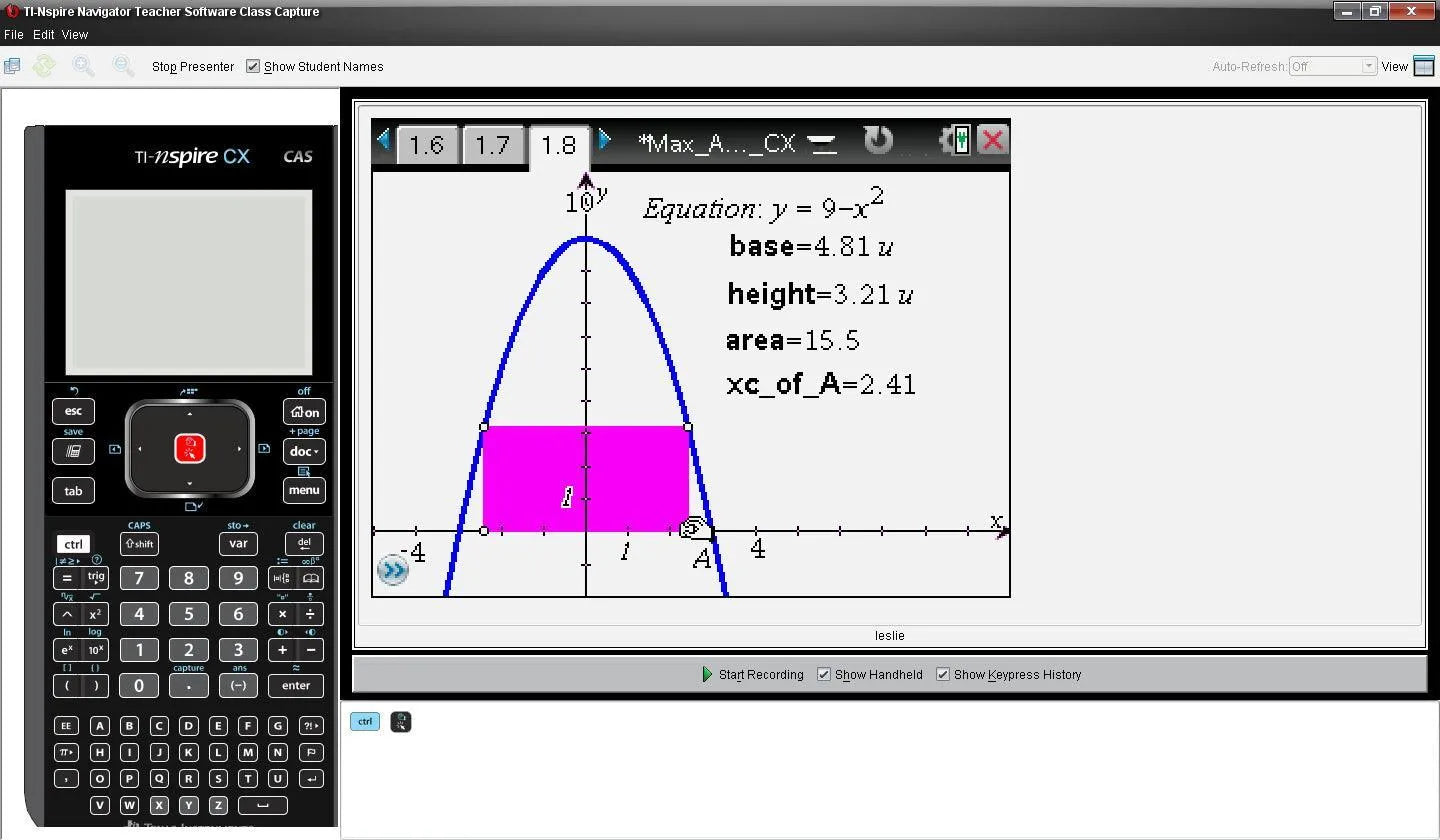Screen dimensions: 1440x840
Task: Disable Show Keypress History
Action: [x=943, y=674]
